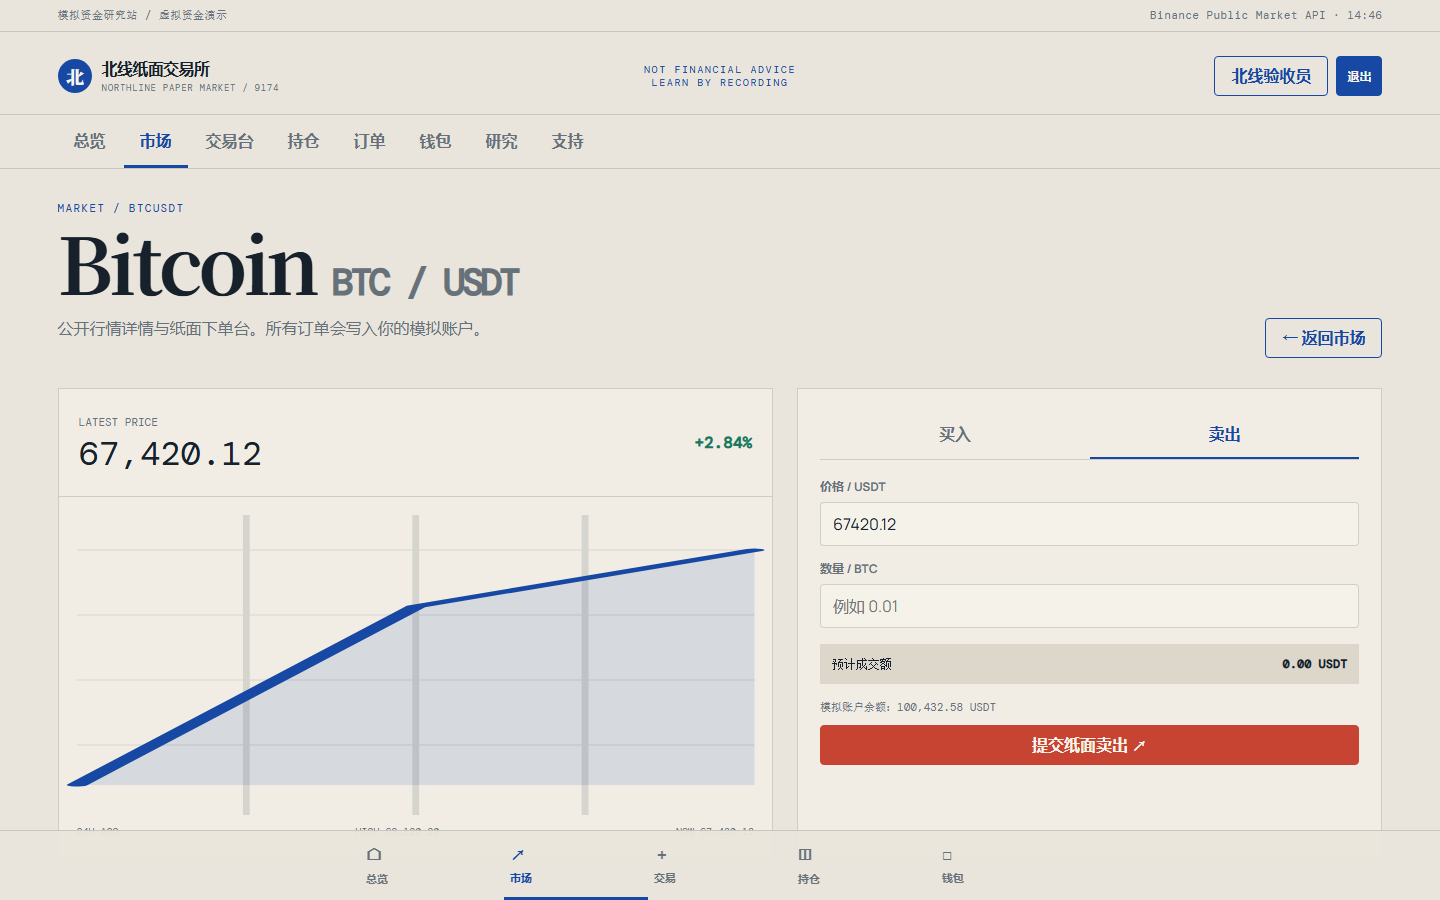Viewport: 1440px width, 900px height.
Task: Click the 北 logo icon in header
Action: click(x=75, y=76)
